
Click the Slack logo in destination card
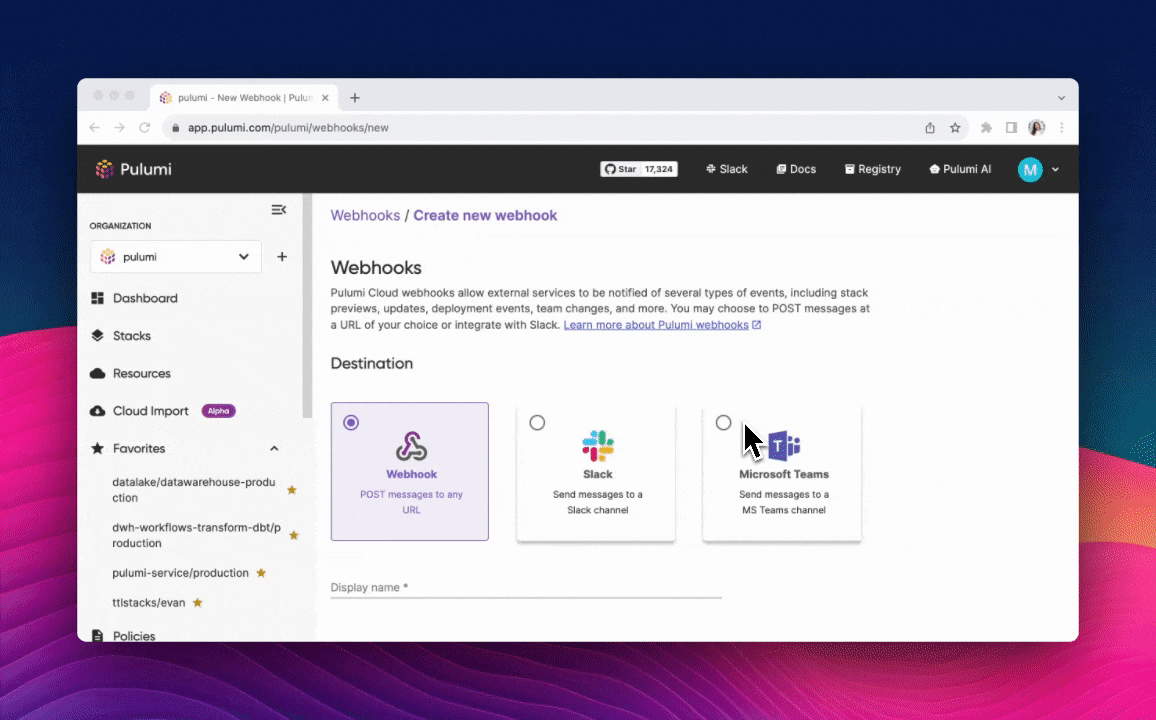point(598,446)
